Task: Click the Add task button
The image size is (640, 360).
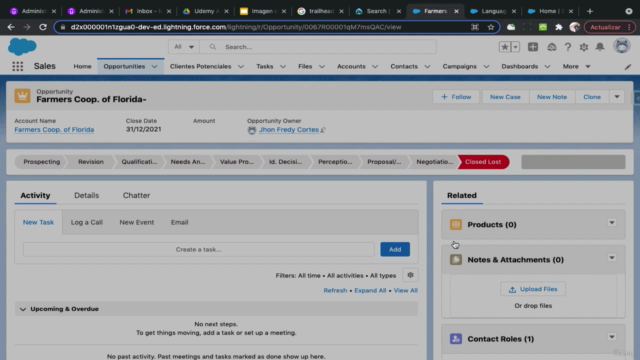Action: (x=395, y=249)
